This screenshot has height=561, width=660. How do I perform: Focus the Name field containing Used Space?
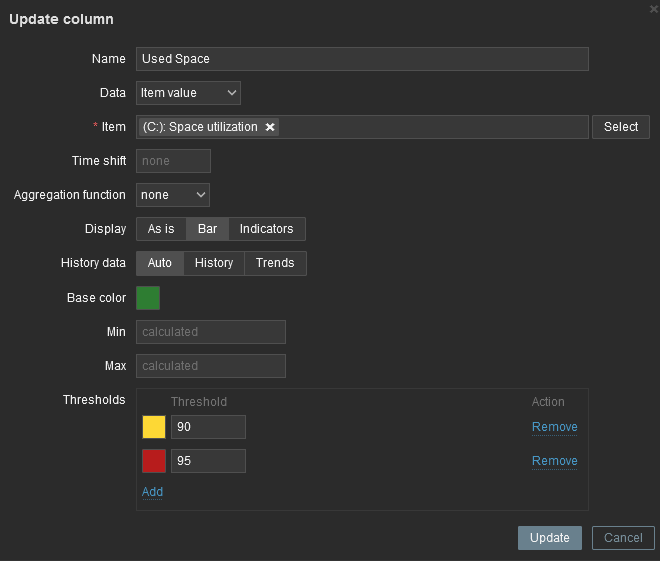362,59
